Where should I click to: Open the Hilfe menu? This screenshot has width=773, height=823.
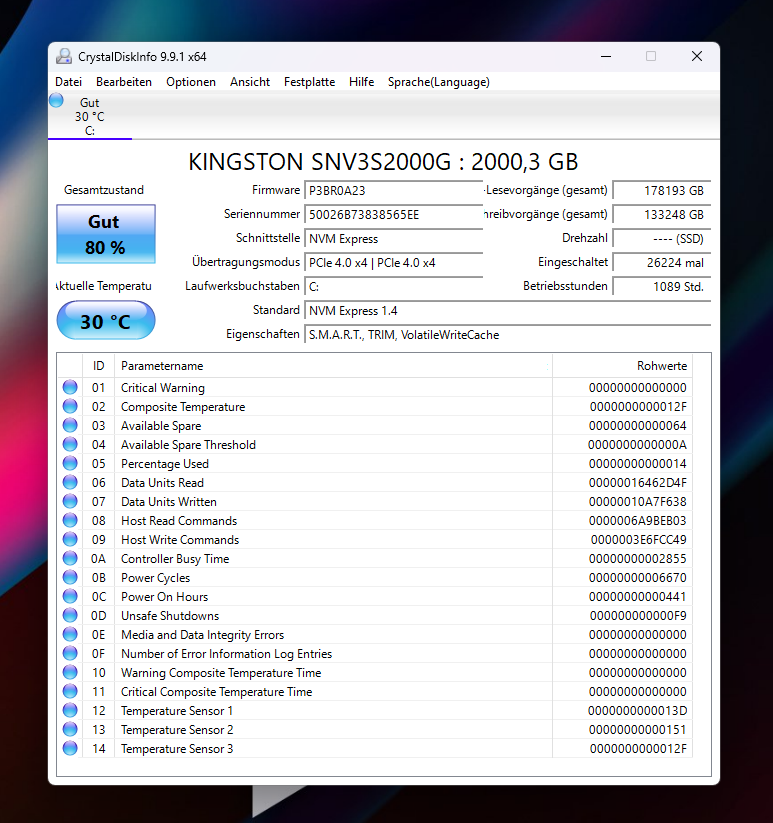[x=362, y=82]
